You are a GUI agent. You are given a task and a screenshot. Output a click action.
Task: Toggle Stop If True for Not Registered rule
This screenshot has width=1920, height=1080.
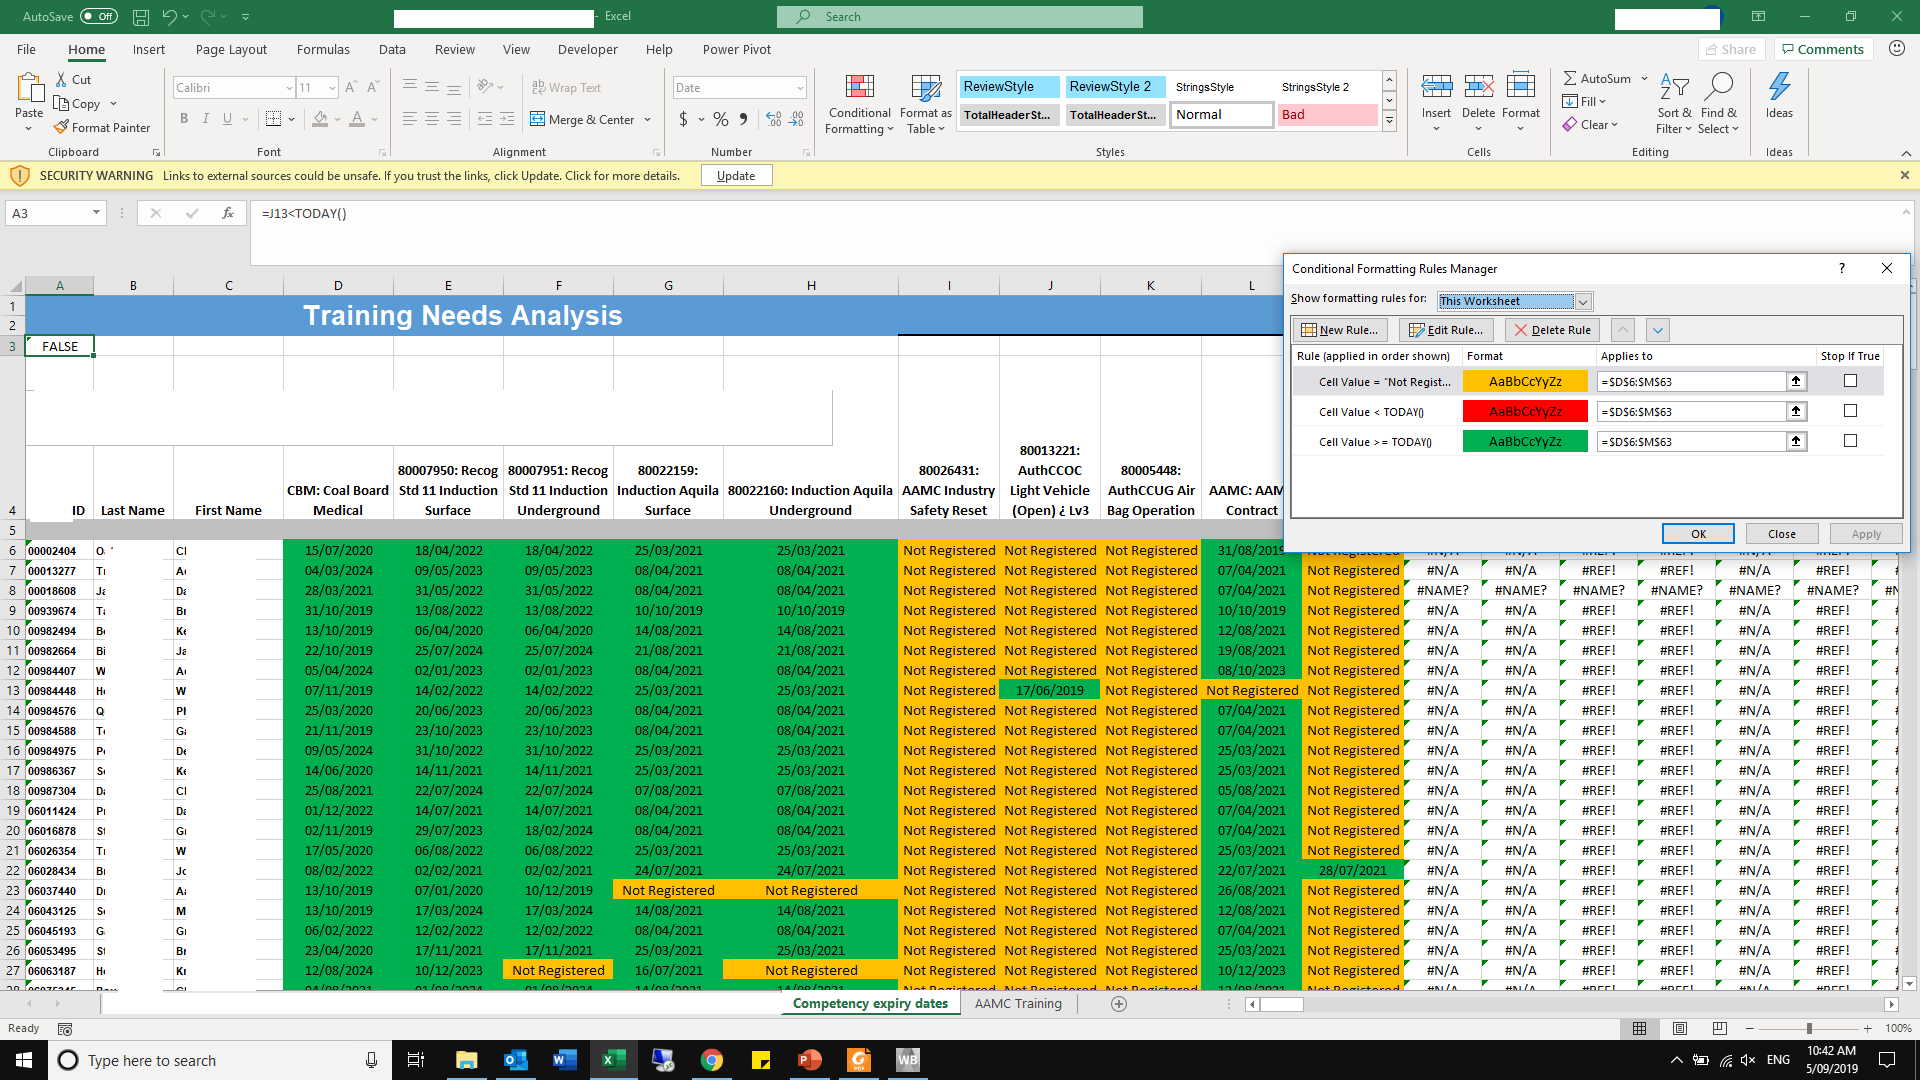click(1850, 381)
